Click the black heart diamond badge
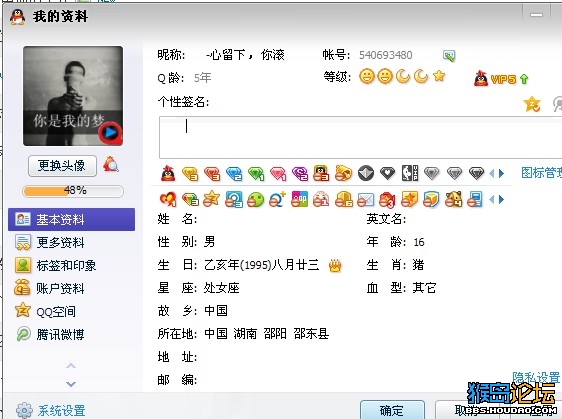 click(x=387, y=173)
